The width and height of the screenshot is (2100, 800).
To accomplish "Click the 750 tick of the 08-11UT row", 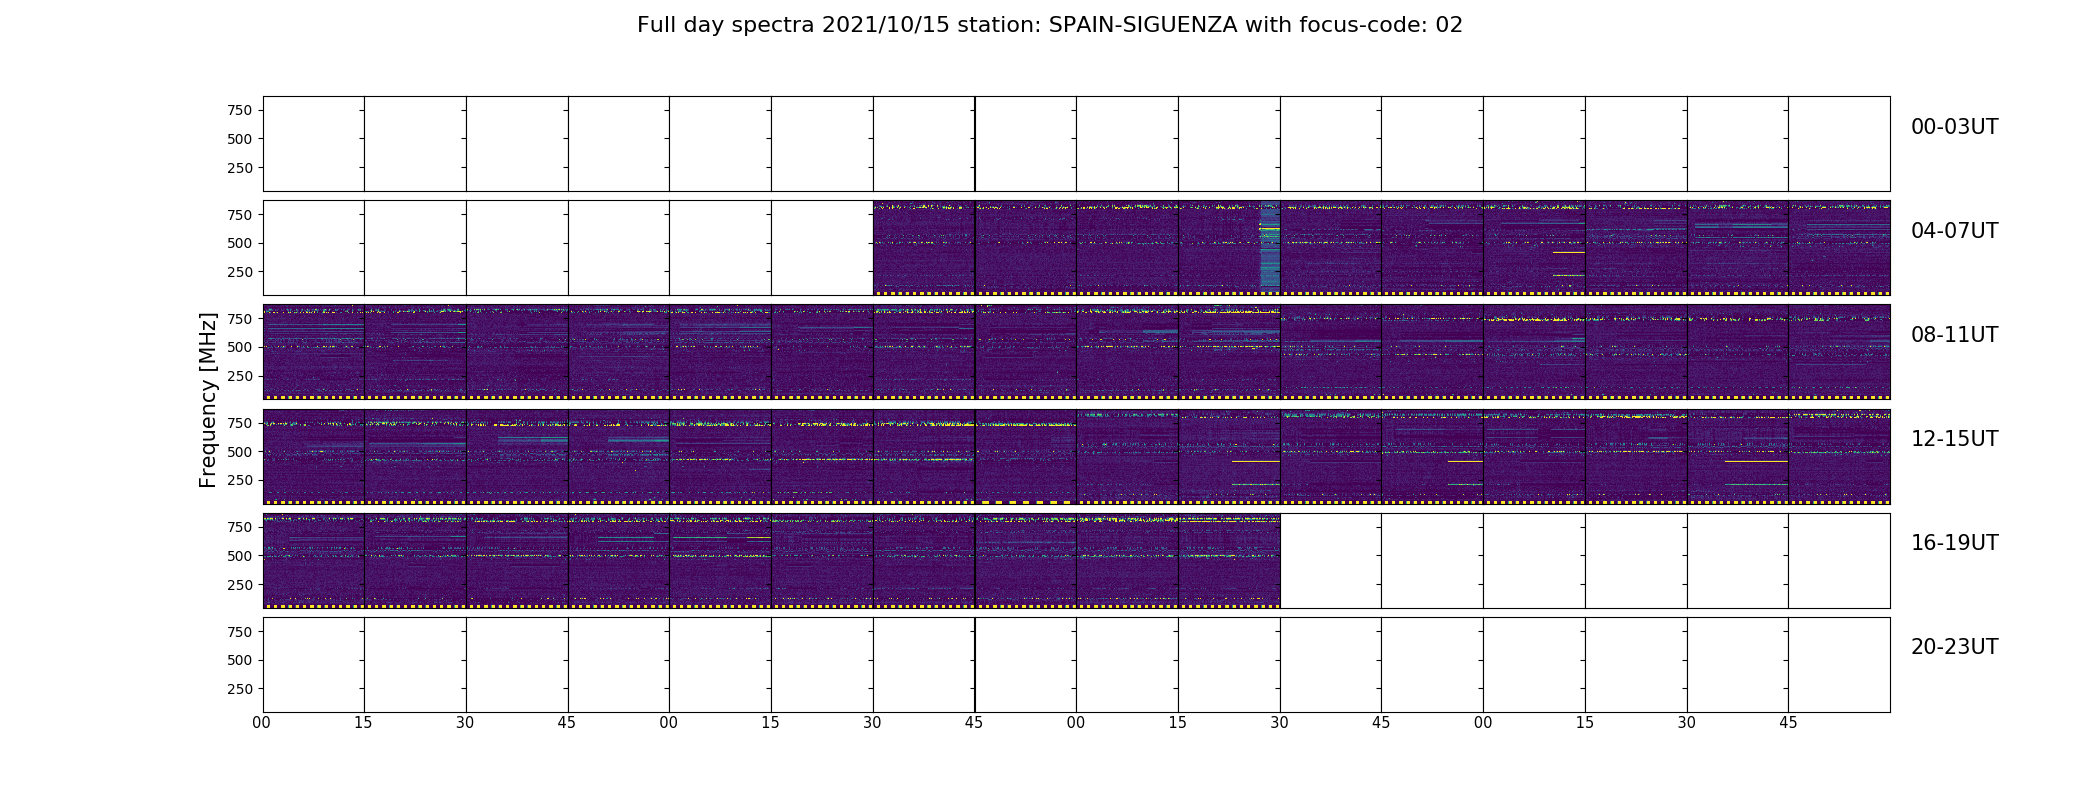I will [239, 318].
